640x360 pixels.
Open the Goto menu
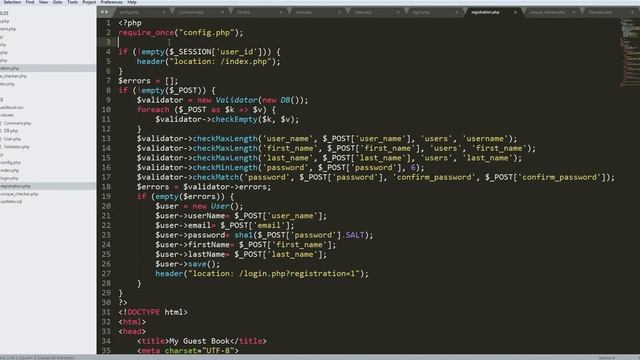[x=58, y=2]
